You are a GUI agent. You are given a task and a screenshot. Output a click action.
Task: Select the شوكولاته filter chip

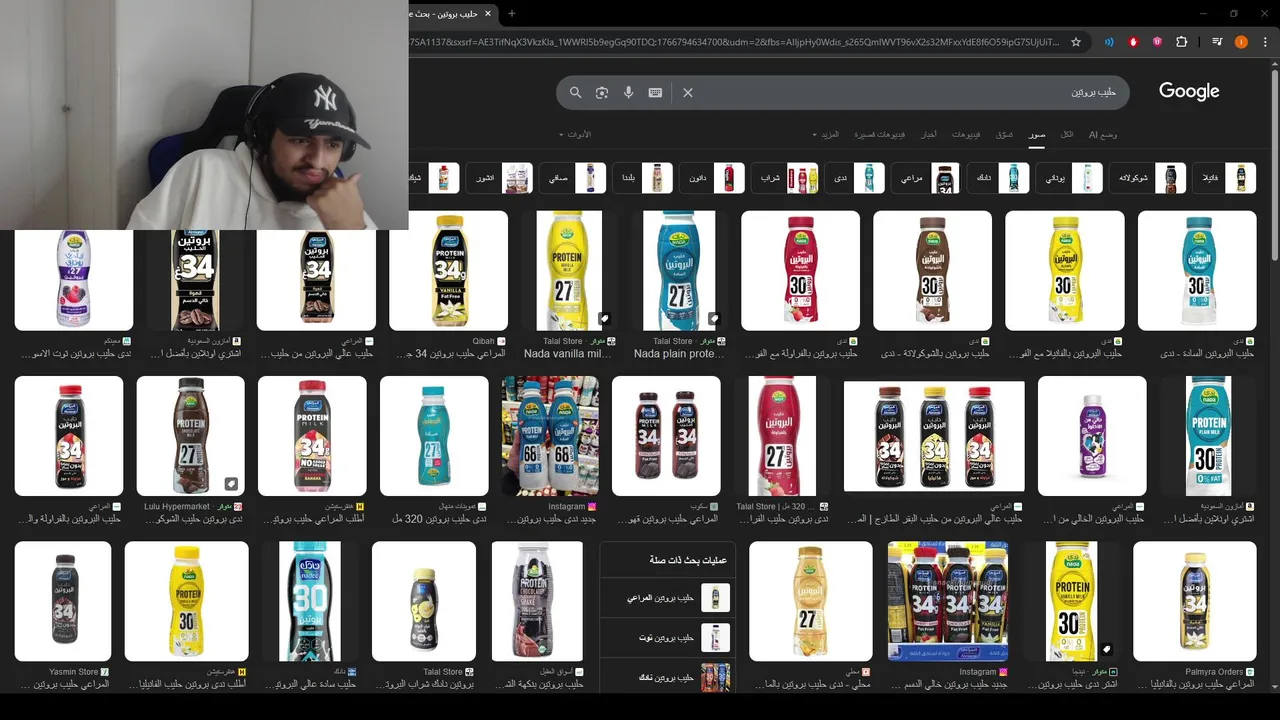[x=1148, y=178]
